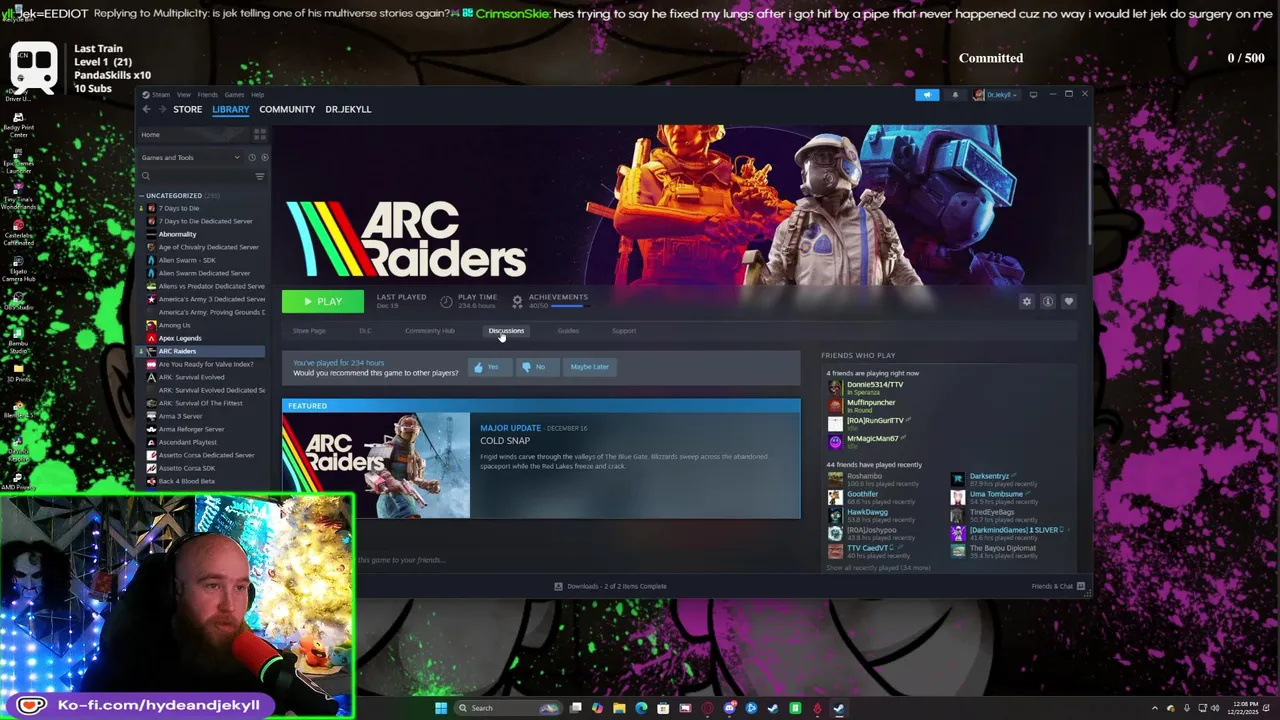Viewport: 1280px width, 720px height.
Task: Open ARC Raiders achievements
Action: point(549,300)
